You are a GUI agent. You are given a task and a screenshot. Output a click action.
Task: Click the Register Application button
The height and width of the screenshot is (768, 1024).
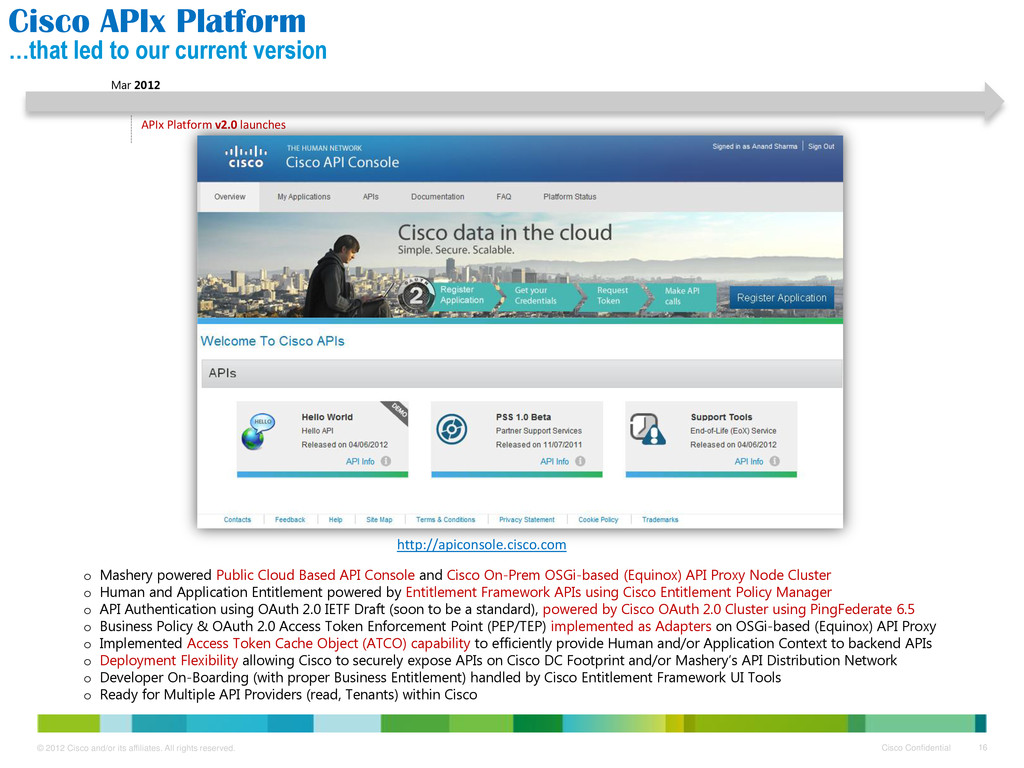pos(781,298)
